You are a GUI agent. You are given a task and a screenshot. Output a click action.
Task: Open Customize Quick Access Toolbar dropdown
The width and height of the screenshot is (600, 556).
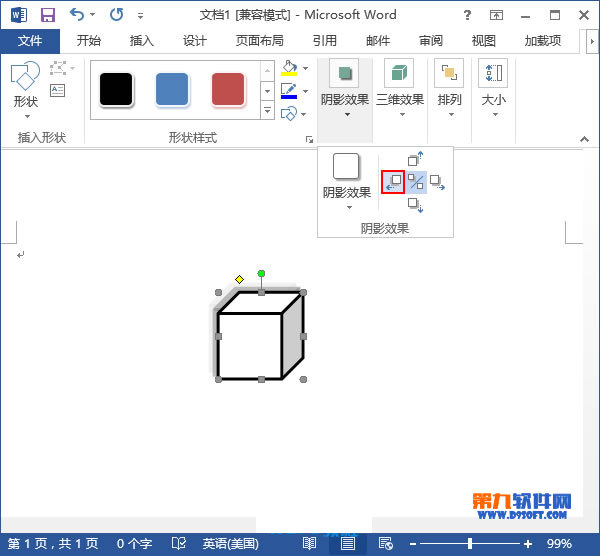point(140,16)
